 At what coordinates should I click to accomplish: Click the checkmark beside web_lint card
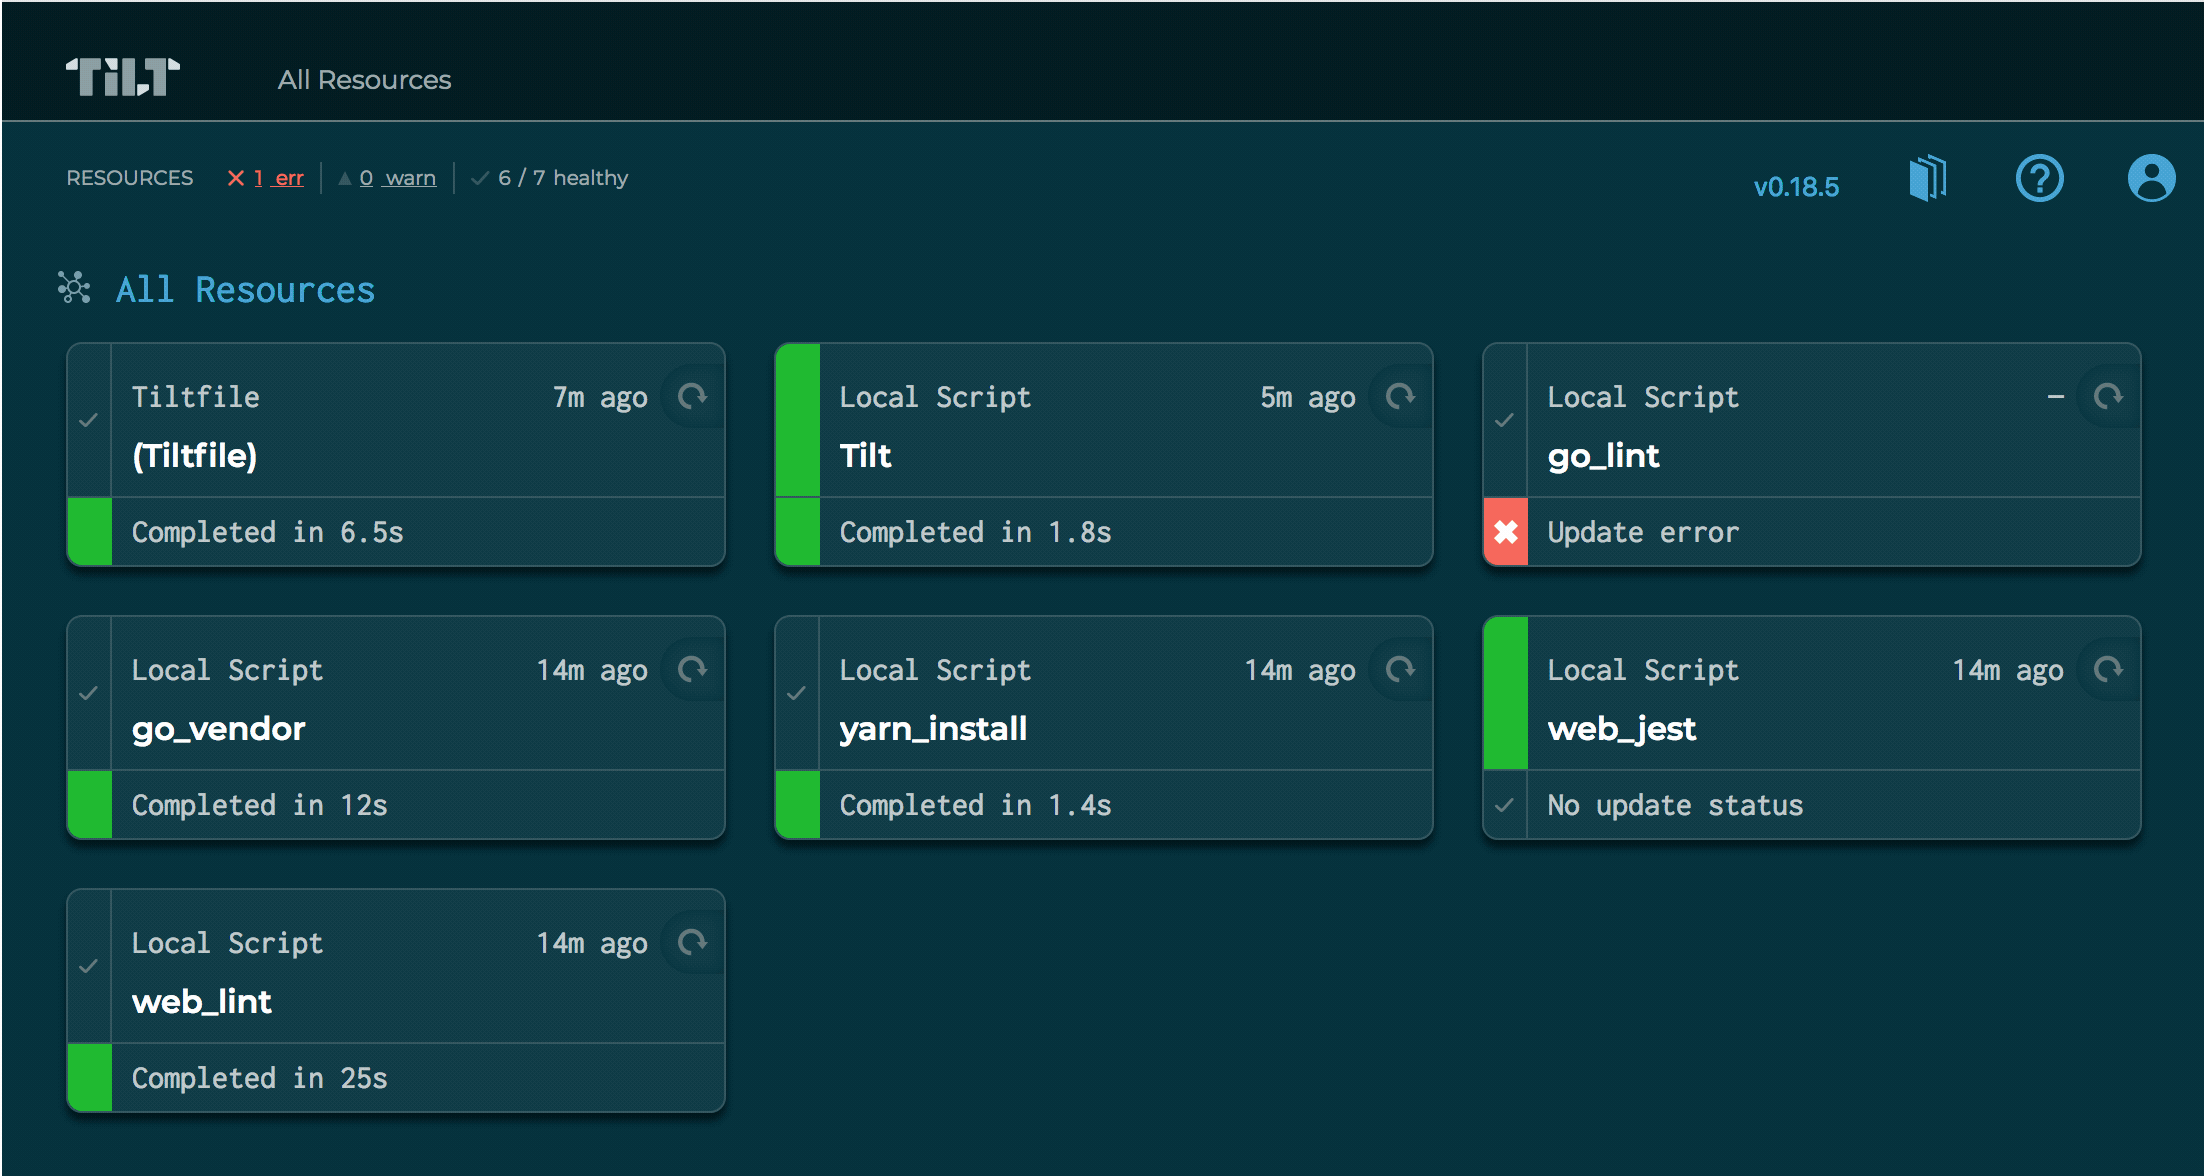click(89, 966)
